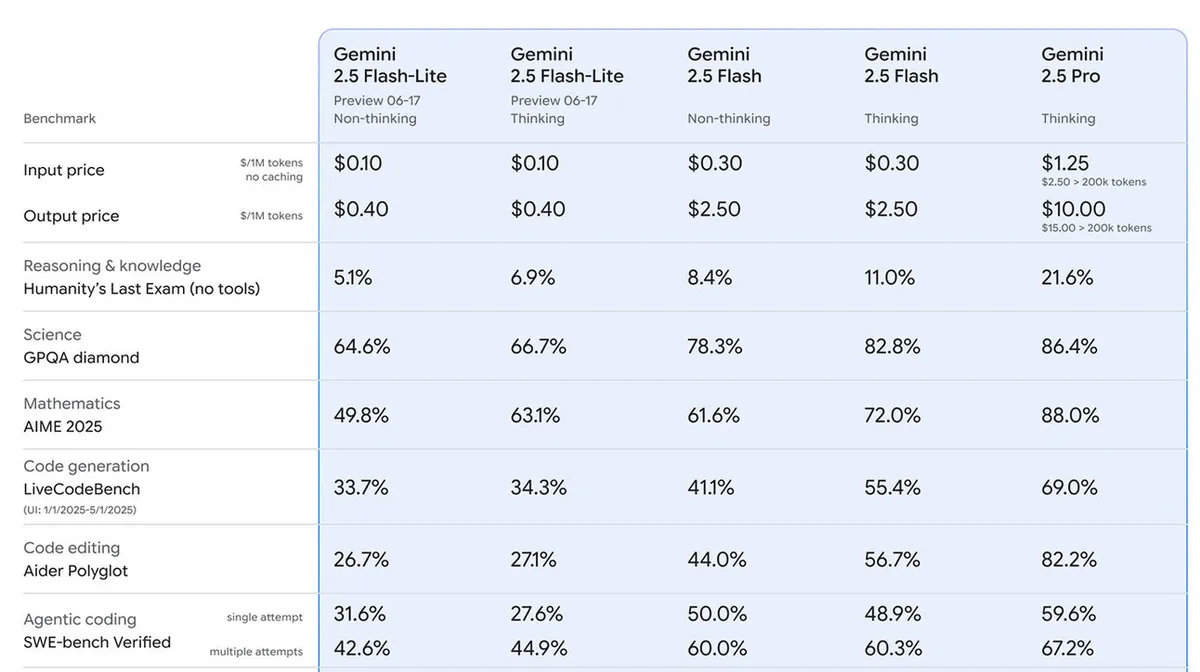Select the $10.00 output price value
The width and height of the screenshot is (1200, 672).
pos(1073,209)
